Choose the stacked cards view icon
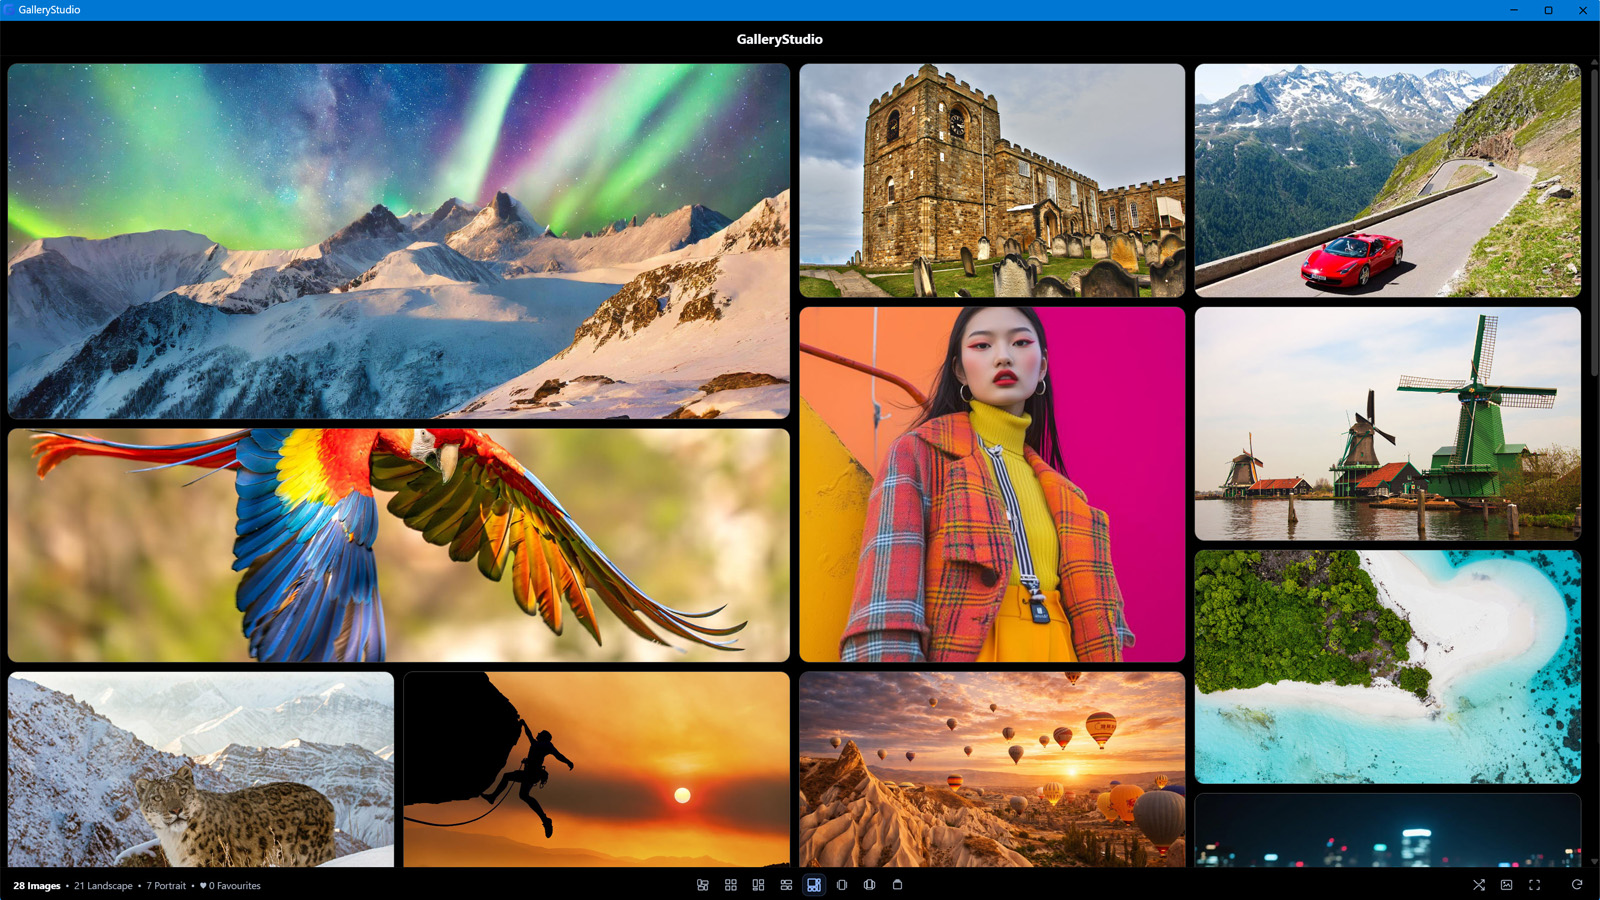The image size is (1600, 900). [x=898, y=885]
